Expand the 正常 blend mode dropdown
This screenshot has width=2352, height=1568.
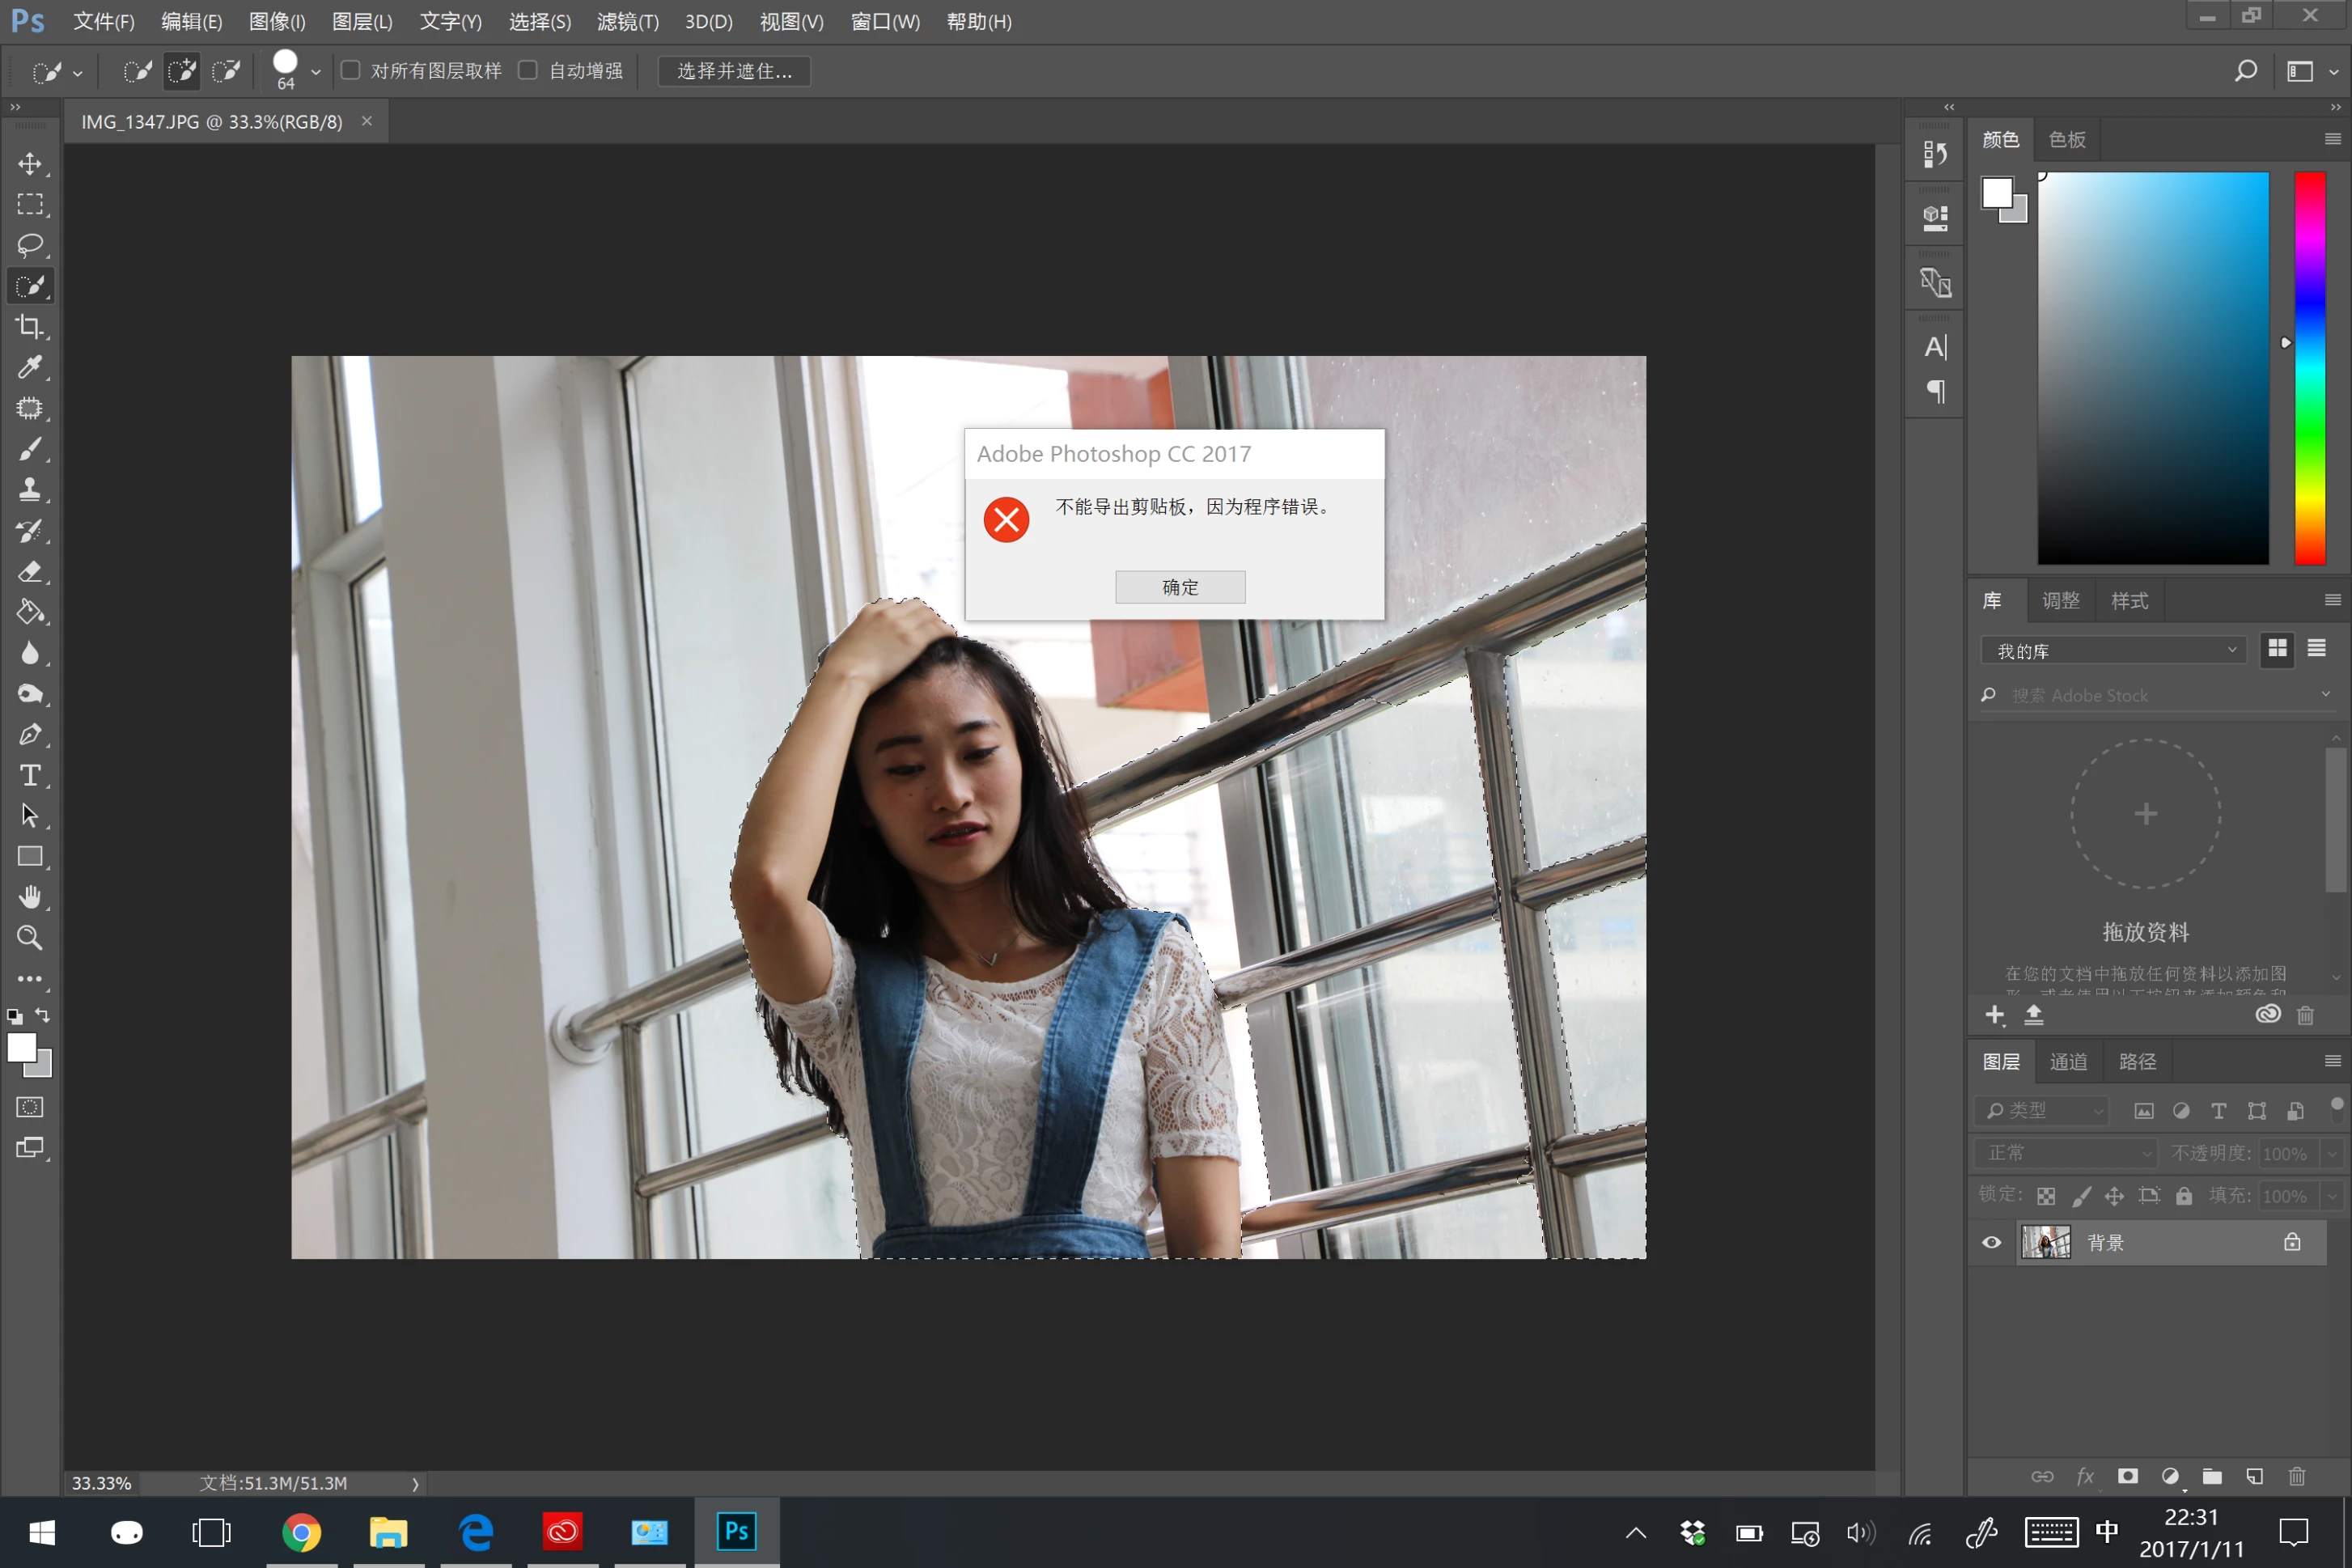(2065, 1153)
